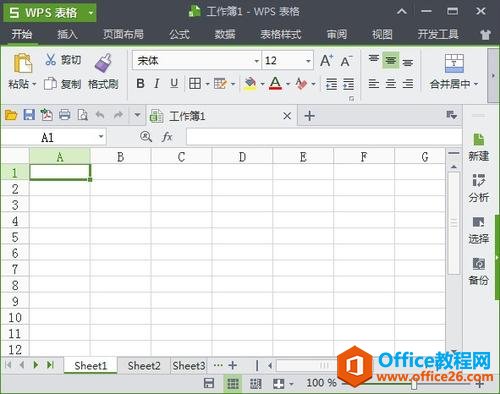Click the decrease indent icon
The width and height of the screenshot is (500, 394).
331,84
